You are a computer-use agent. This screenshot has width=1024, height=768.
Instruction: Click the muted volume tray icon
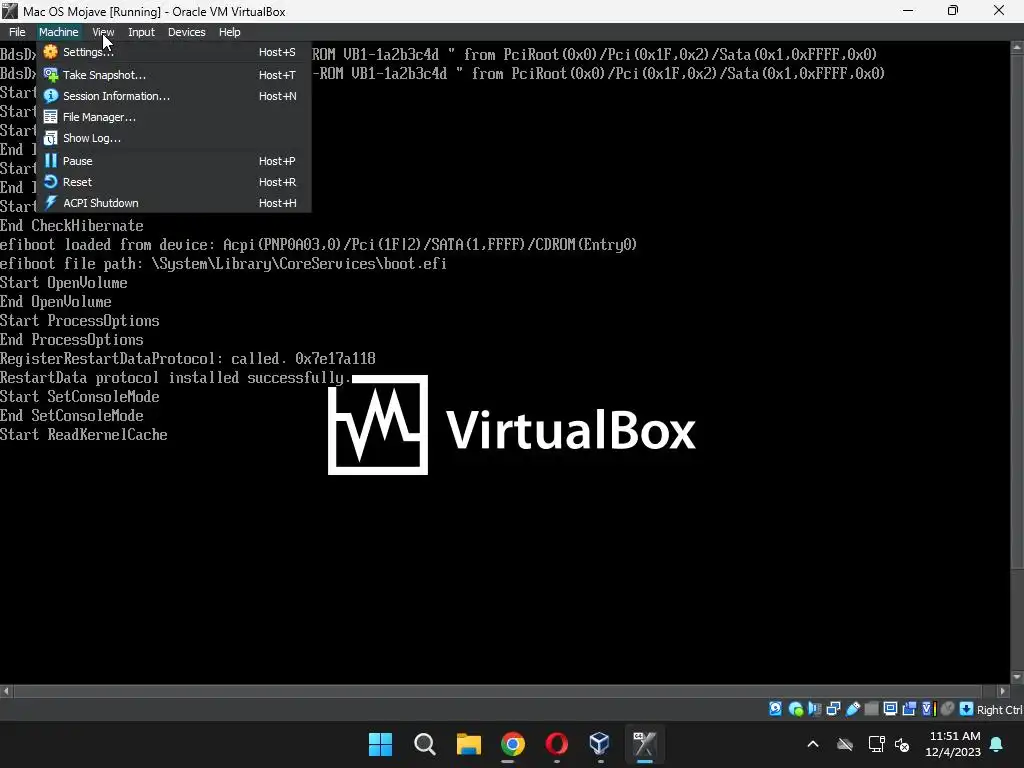click(903, 744)
